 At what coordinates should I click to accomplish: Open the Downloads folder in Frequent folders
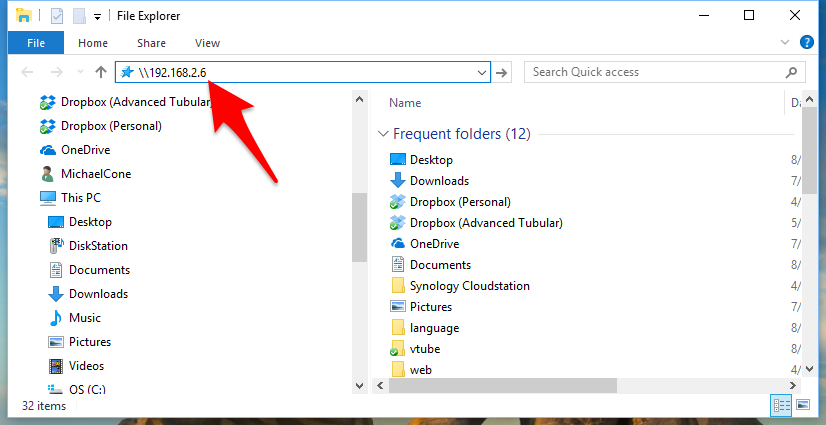pyautogui.click(x=438, y=181)
